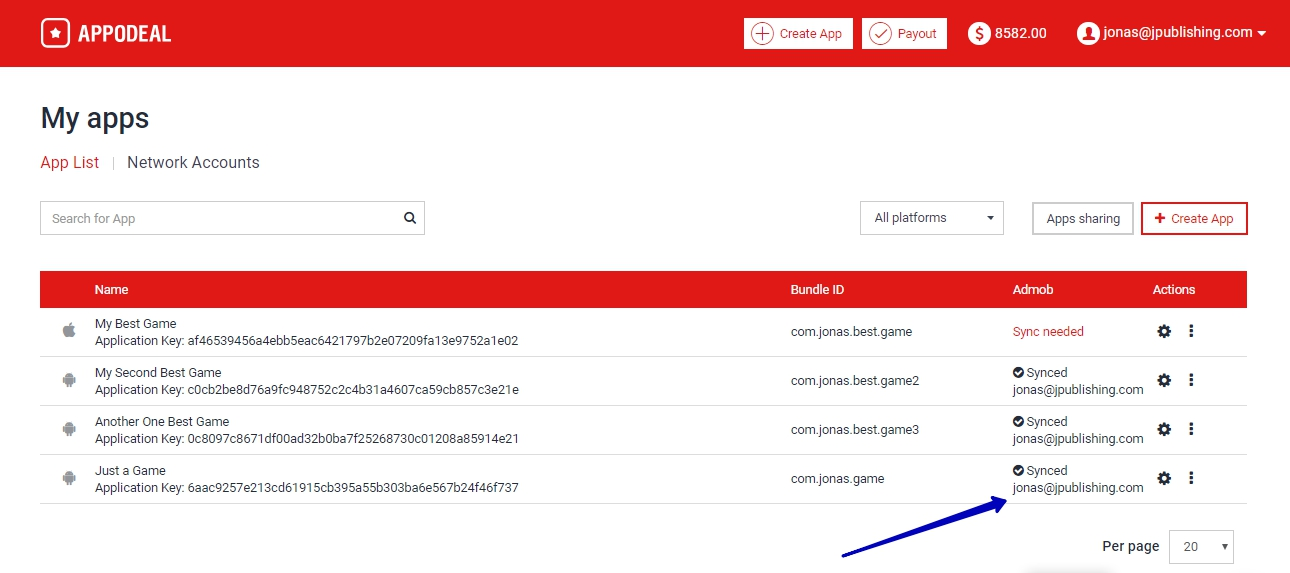Switch to the Network Accounts tab
This screenshot has height=573, width=1290.
[x=193, y=162]
